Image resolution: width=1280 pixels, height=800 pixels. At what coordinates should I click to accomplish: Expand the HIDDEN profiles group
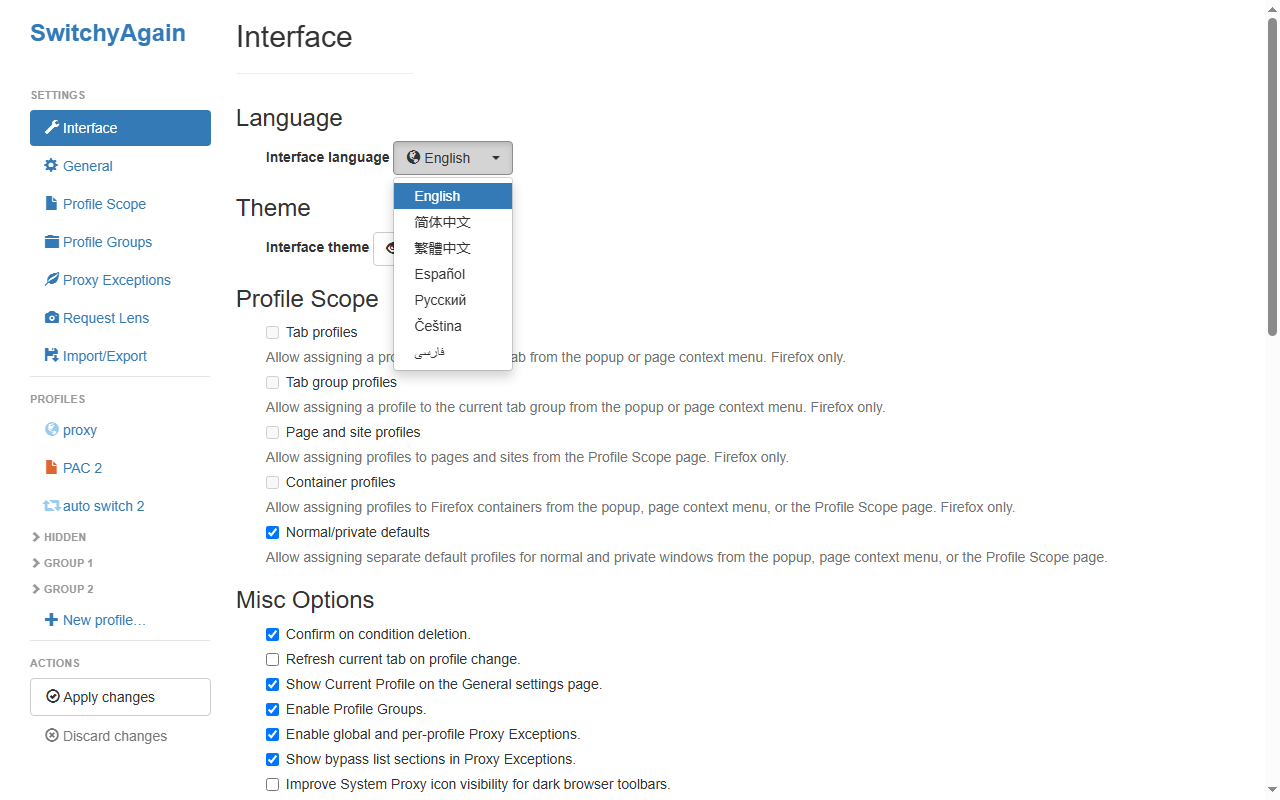point(59,537)
